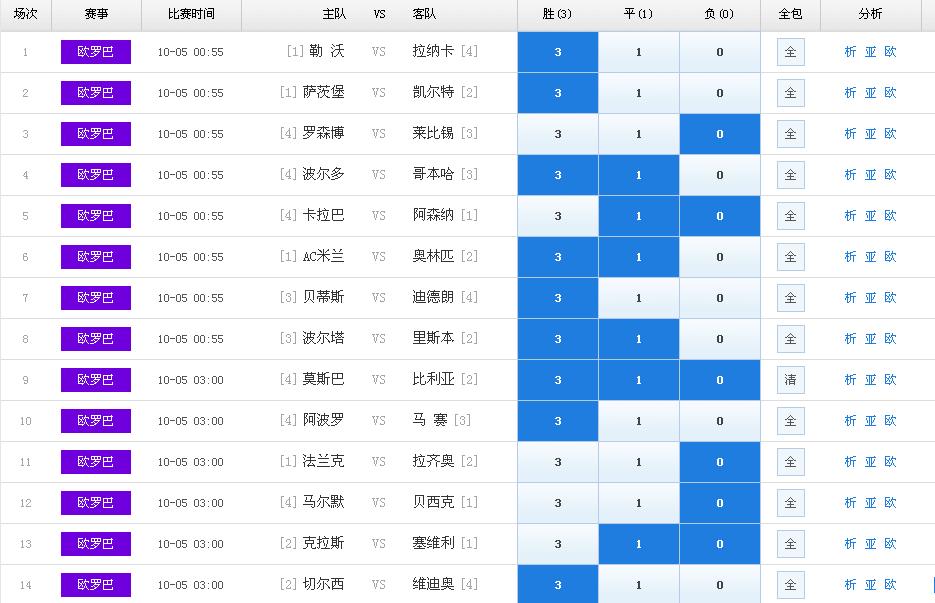Click 全 button for match 14 切尔西
Screen dimensions: 935x603
pyautogui.click(x=791, y=585)
